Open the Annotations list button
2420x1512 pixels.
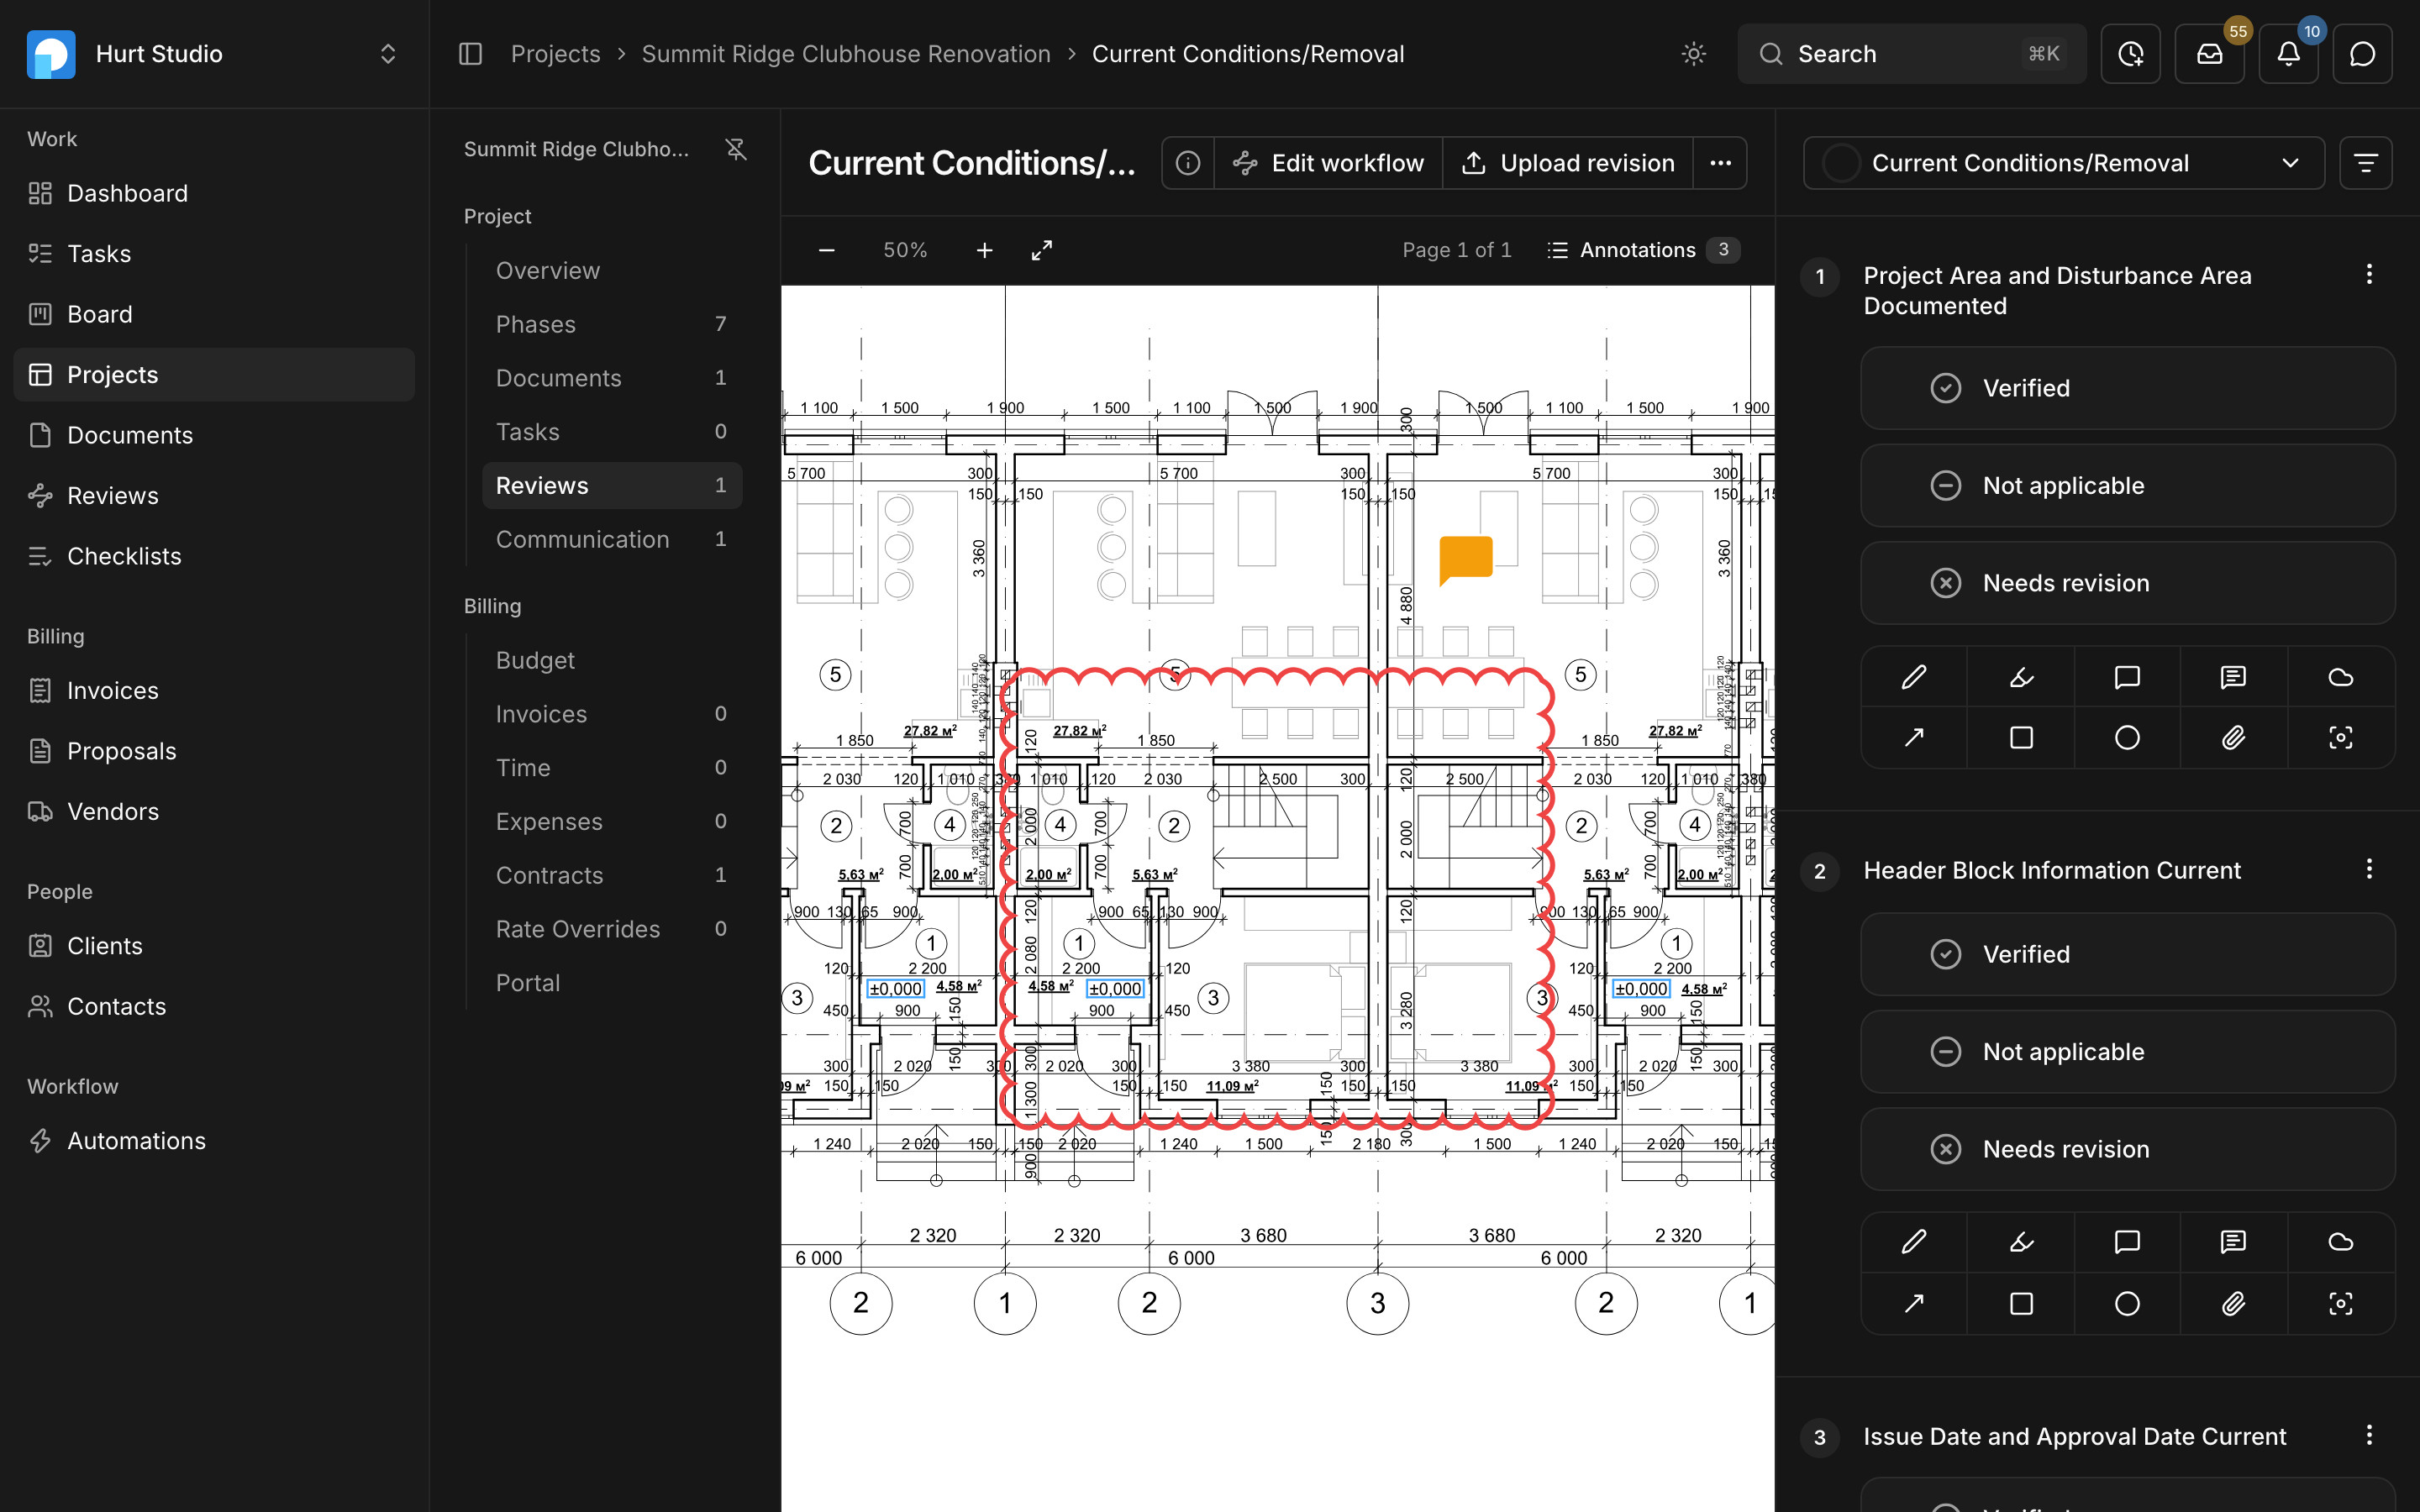coord(1642,250)
